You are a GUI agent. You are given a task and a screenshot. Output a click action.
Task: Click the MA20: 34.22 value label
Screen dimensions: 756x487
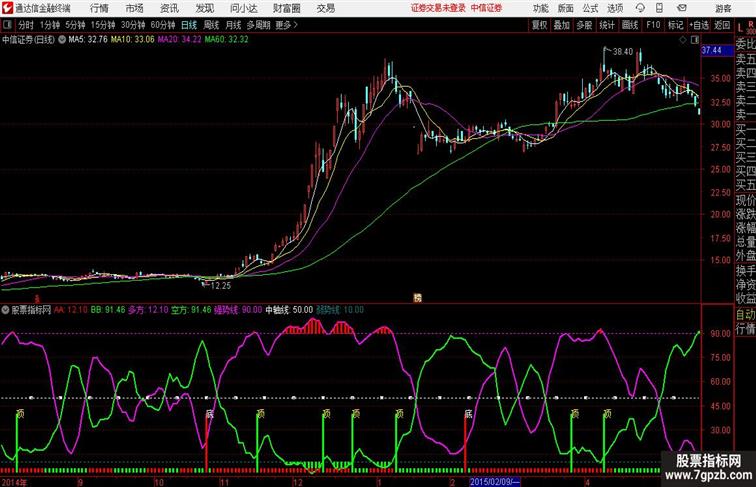click(x=179, y=40)
